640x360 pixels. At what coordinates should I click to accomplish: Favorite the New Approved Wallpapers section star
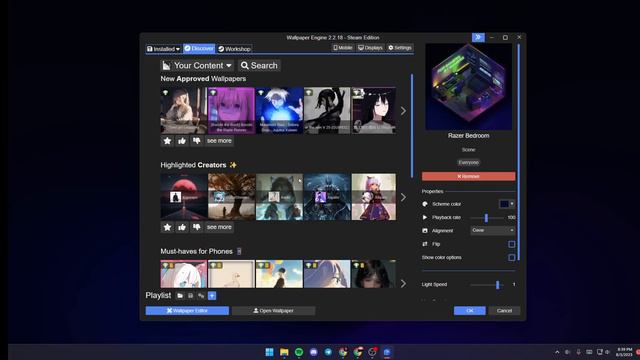coord(167,141)
